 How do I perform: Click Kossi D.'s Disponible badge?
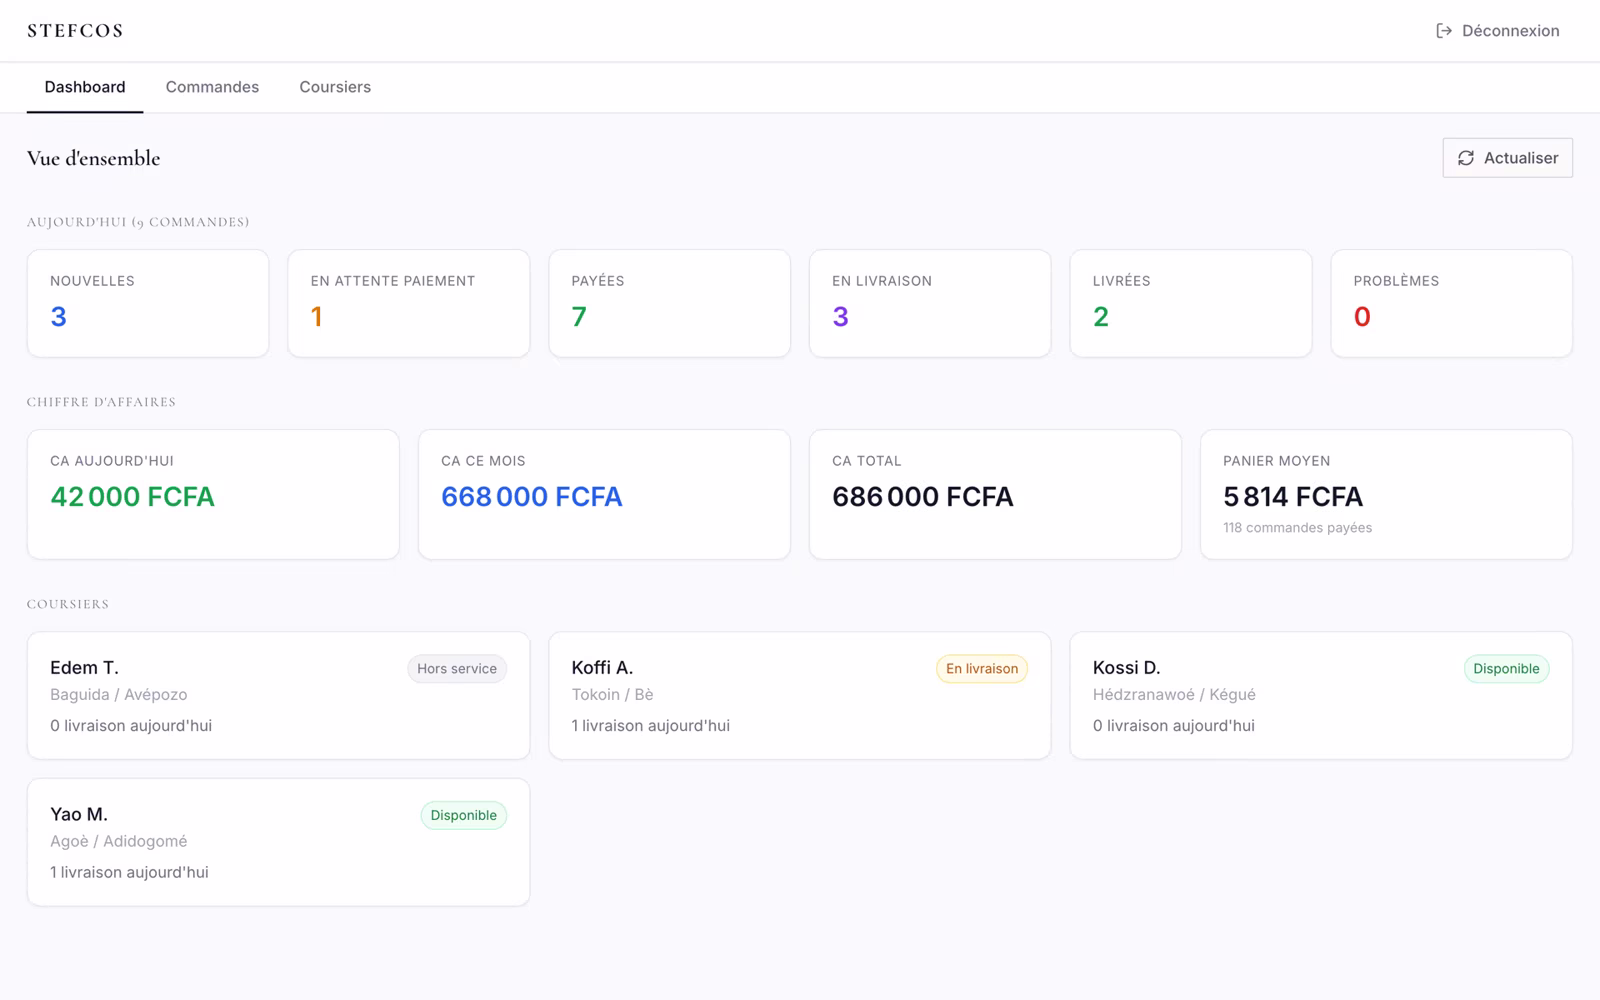[x=1506, y=669]
